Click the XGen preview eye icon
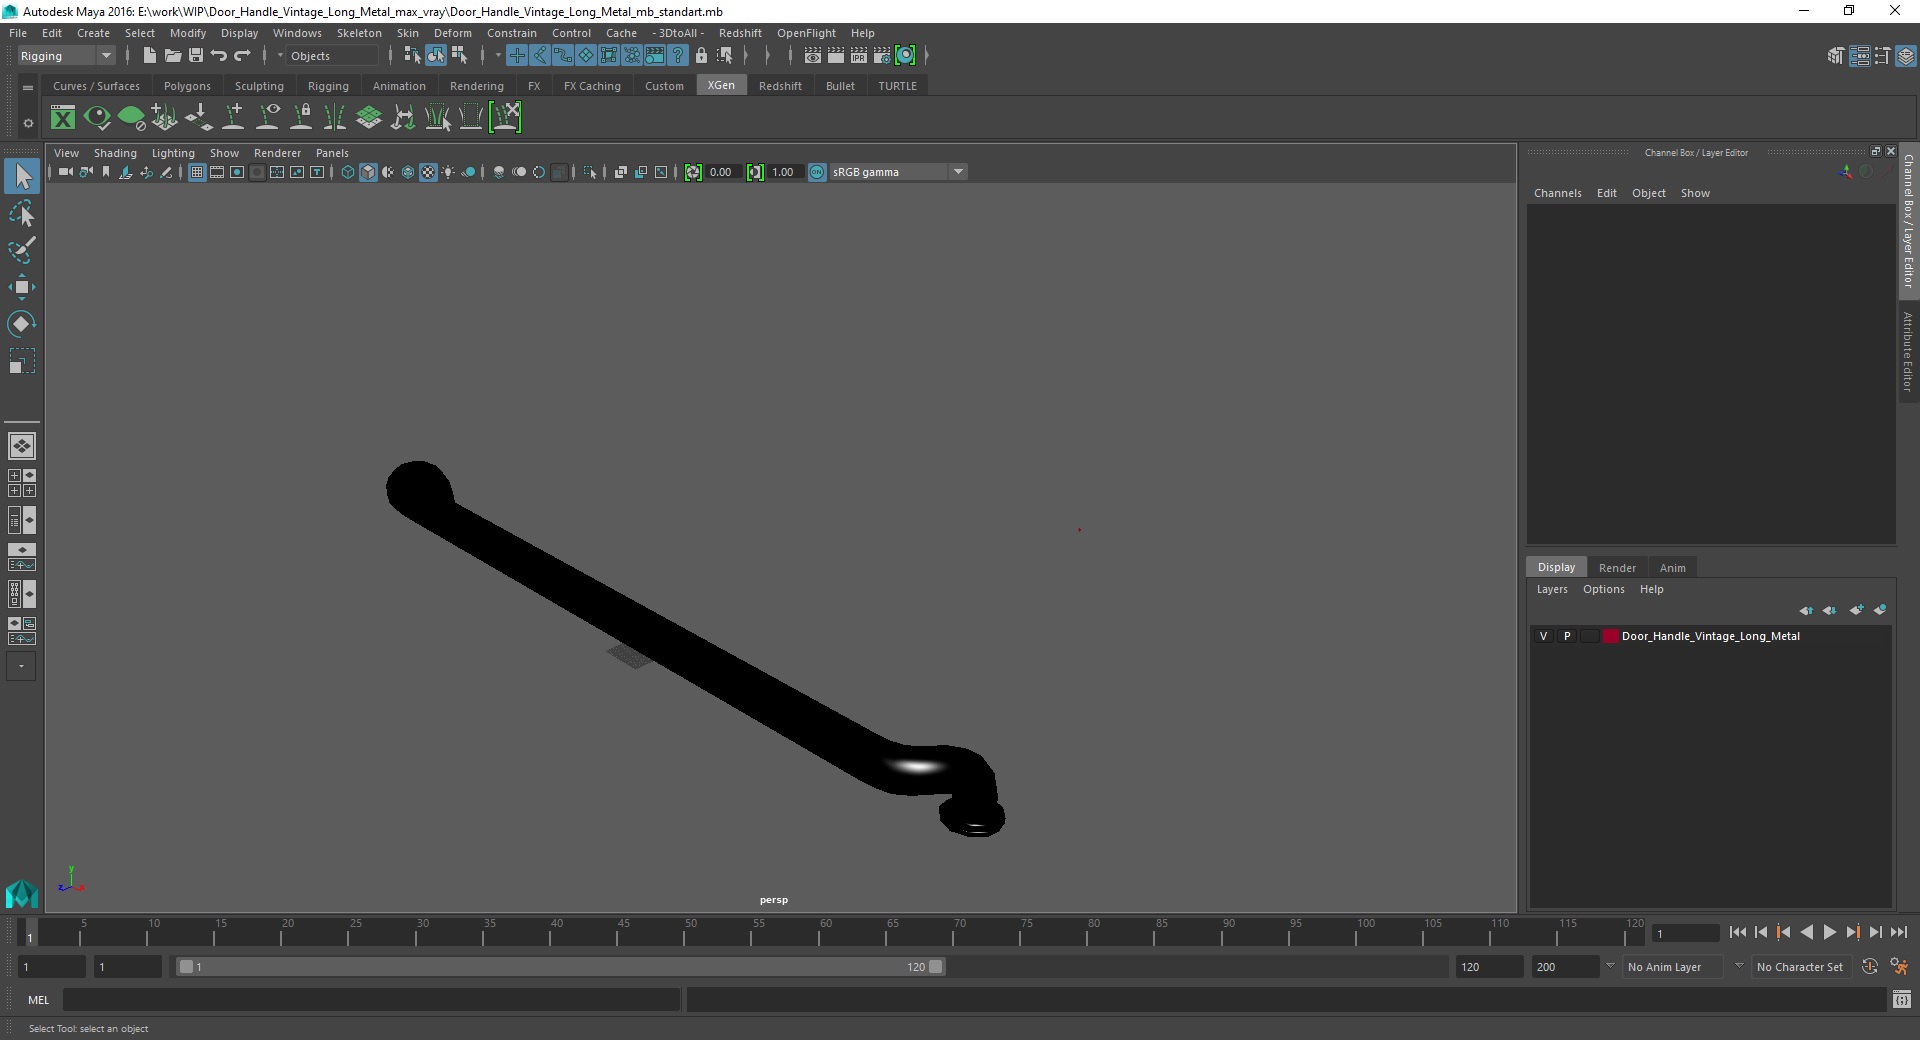 click(97, 118)
